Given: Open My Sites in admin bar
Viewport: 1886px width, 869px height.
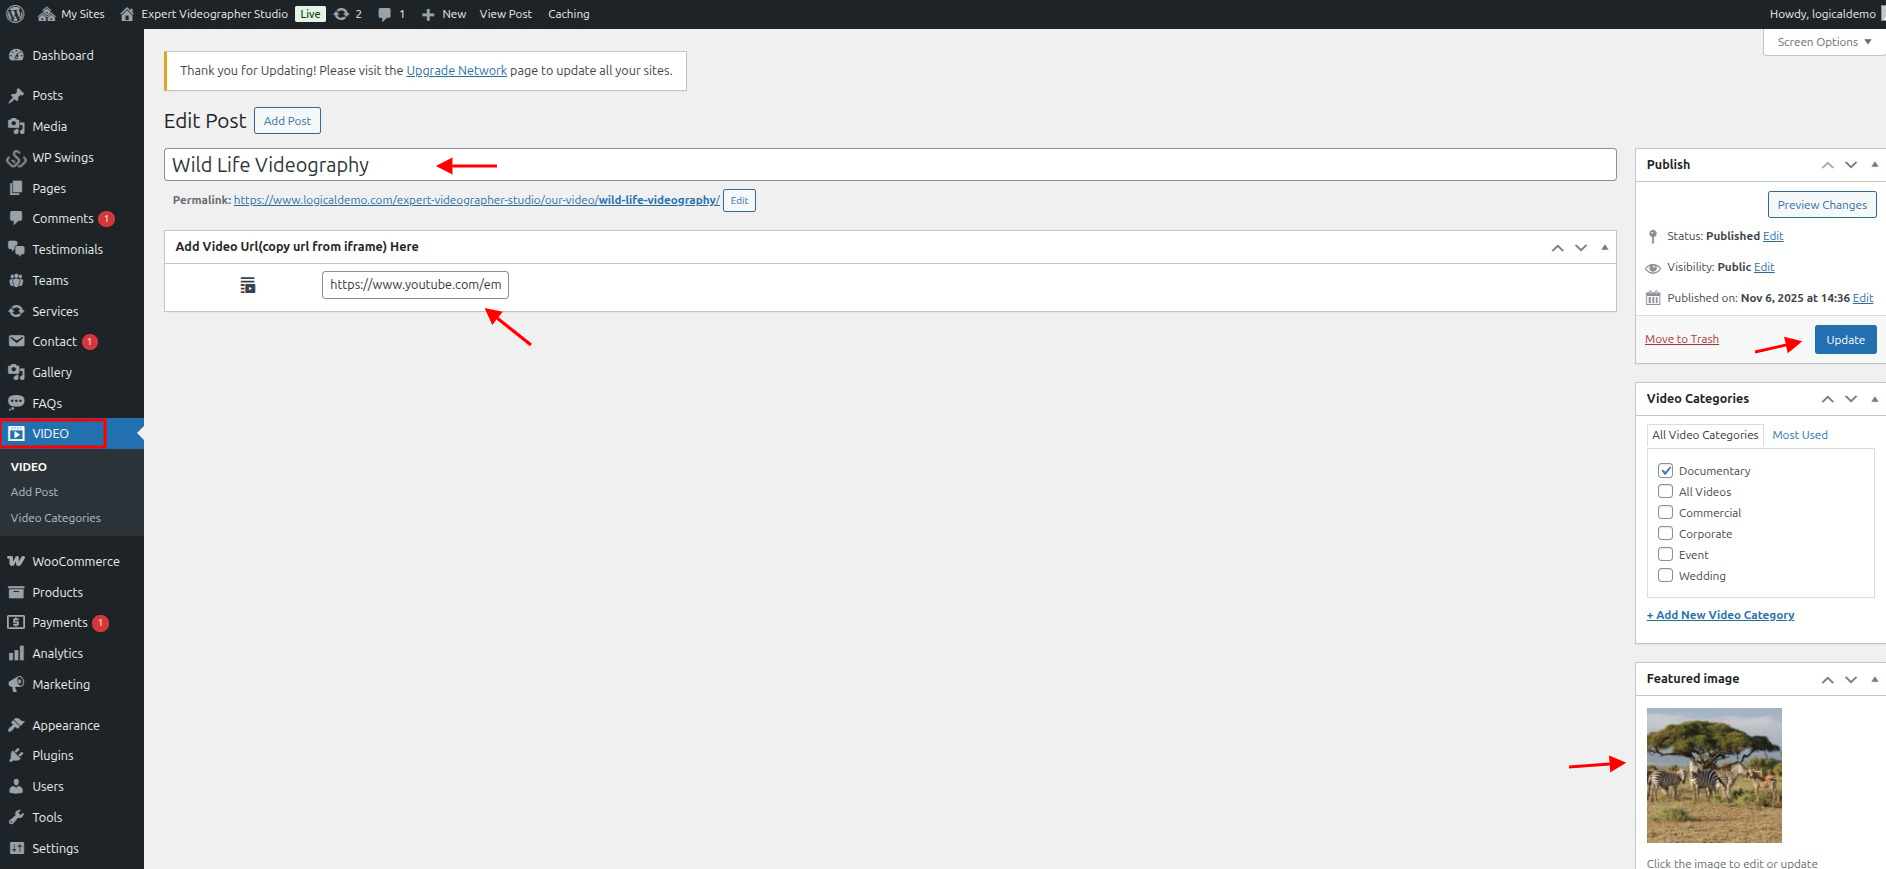Looking at the screenshot, I should (x=71, y=14).
